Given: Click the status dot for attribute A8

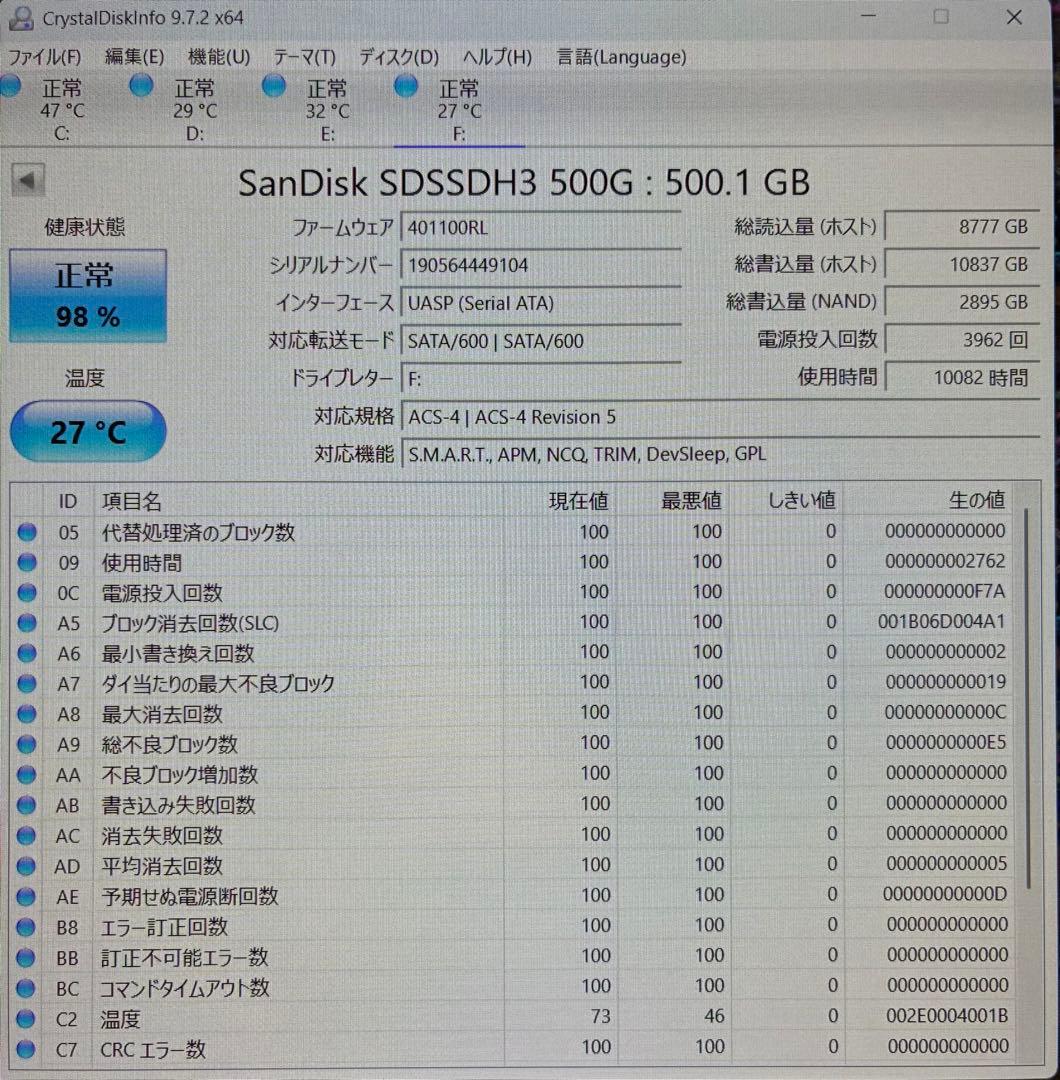Looking at the screenshot, I should pos(26,714).
